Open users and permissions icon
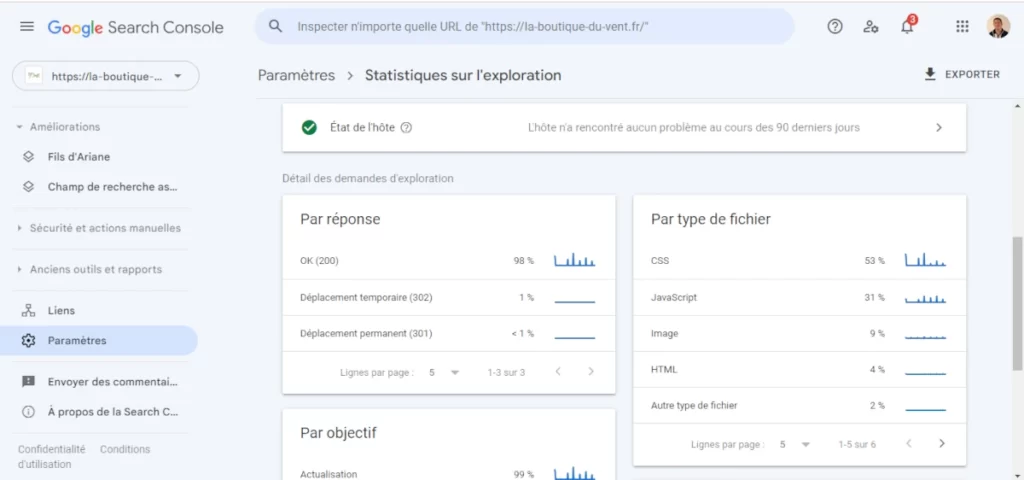This screenshot has width=1024, height=480. click(871, 27)
